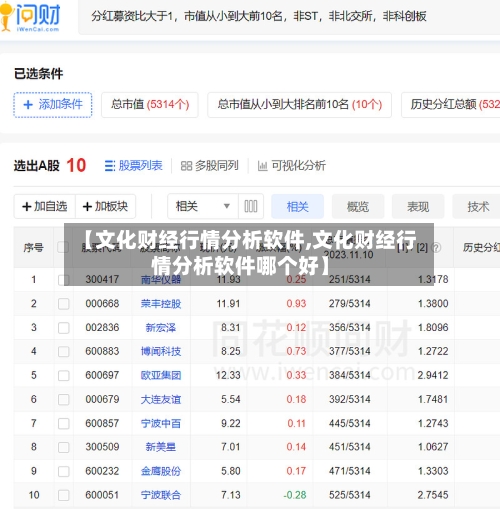The image size is (500, 509).
Task: Click stock code 600697
Action: click(102, 375)
